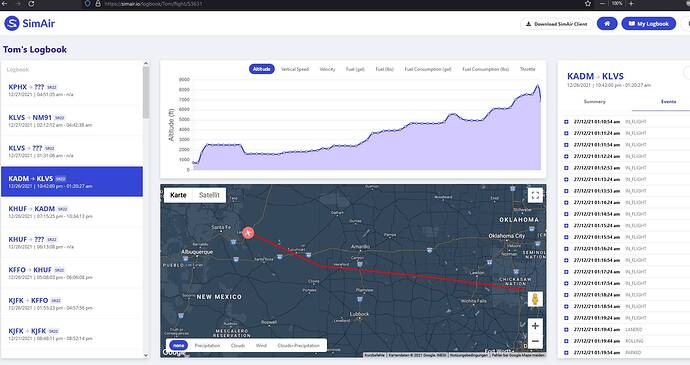Zoom out on the map
Image resolution: width=690 pixels, height=365 pixels.
(x=535, y=341)
